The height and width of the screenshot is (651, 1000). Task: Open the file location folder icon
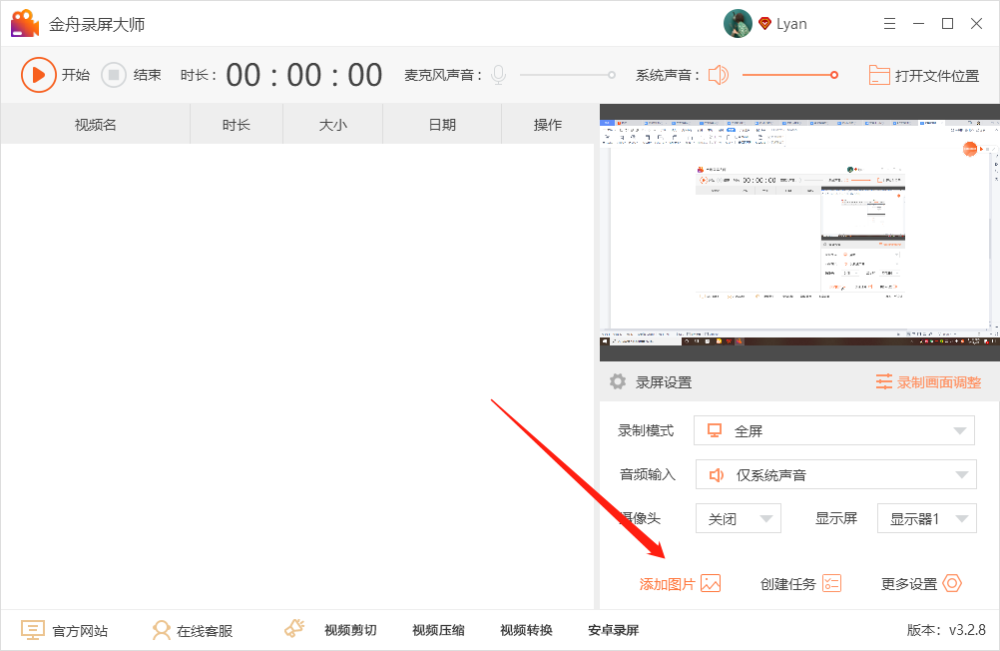point(879,75)
